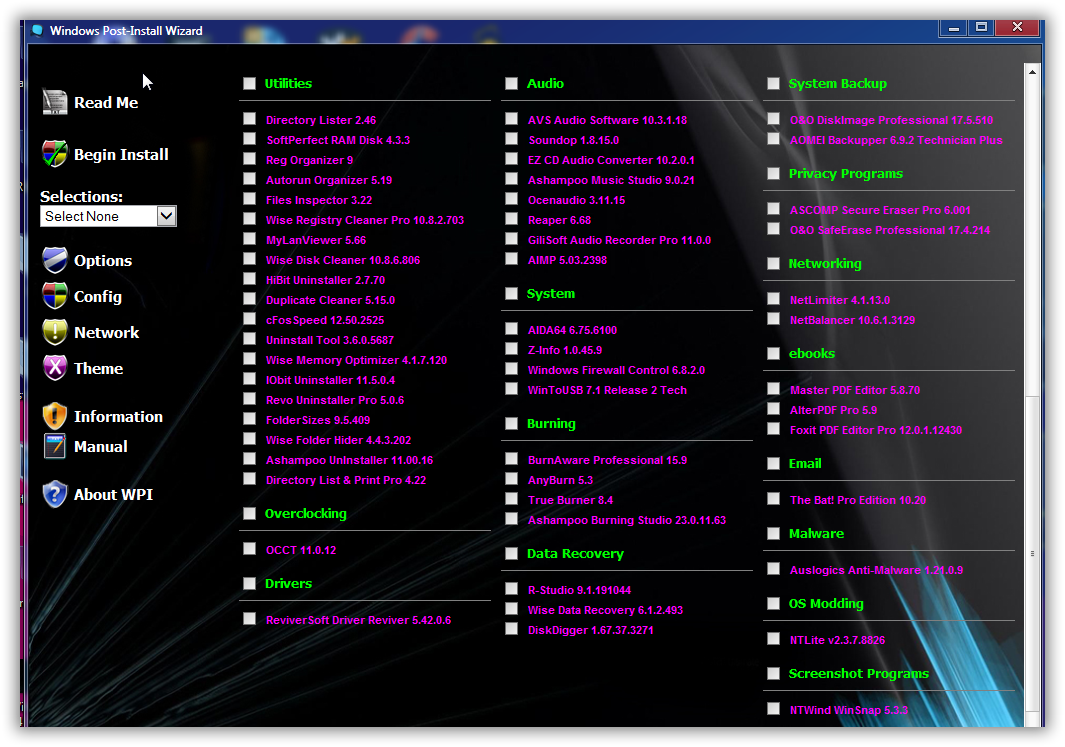Open the Selections dropdown arrow
The height and width of the screenshot is (747, 1065).
pos(166,216)
